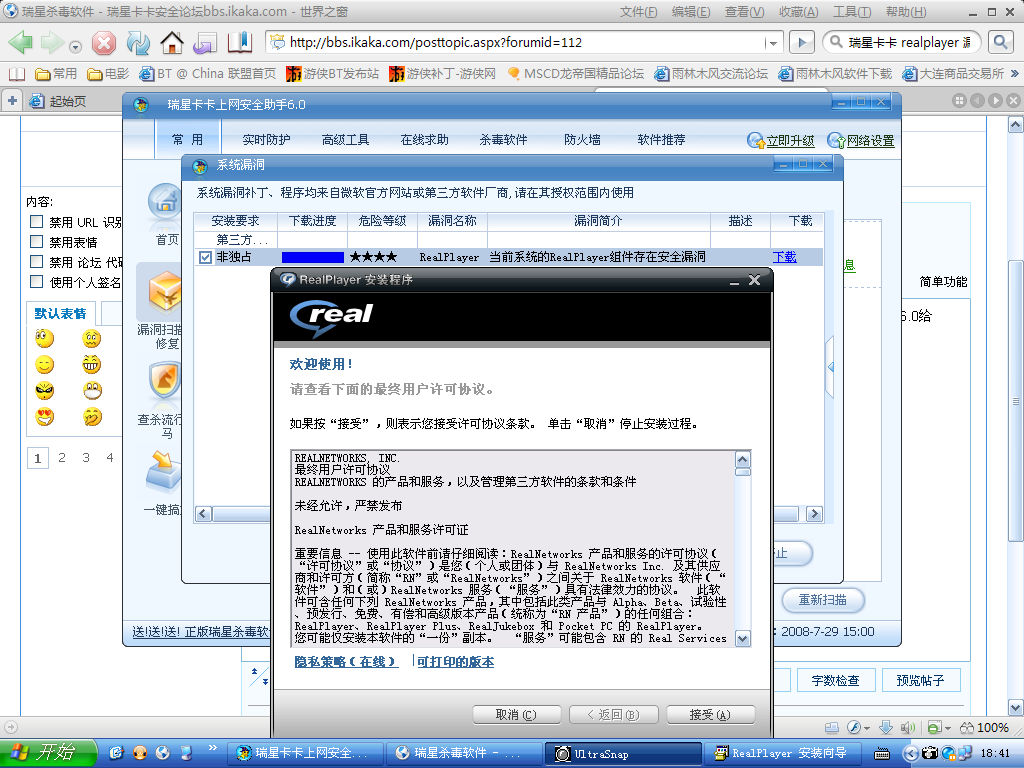
Task: Click 取消(C) in RealPlayer installer
Action: point(516,715)
